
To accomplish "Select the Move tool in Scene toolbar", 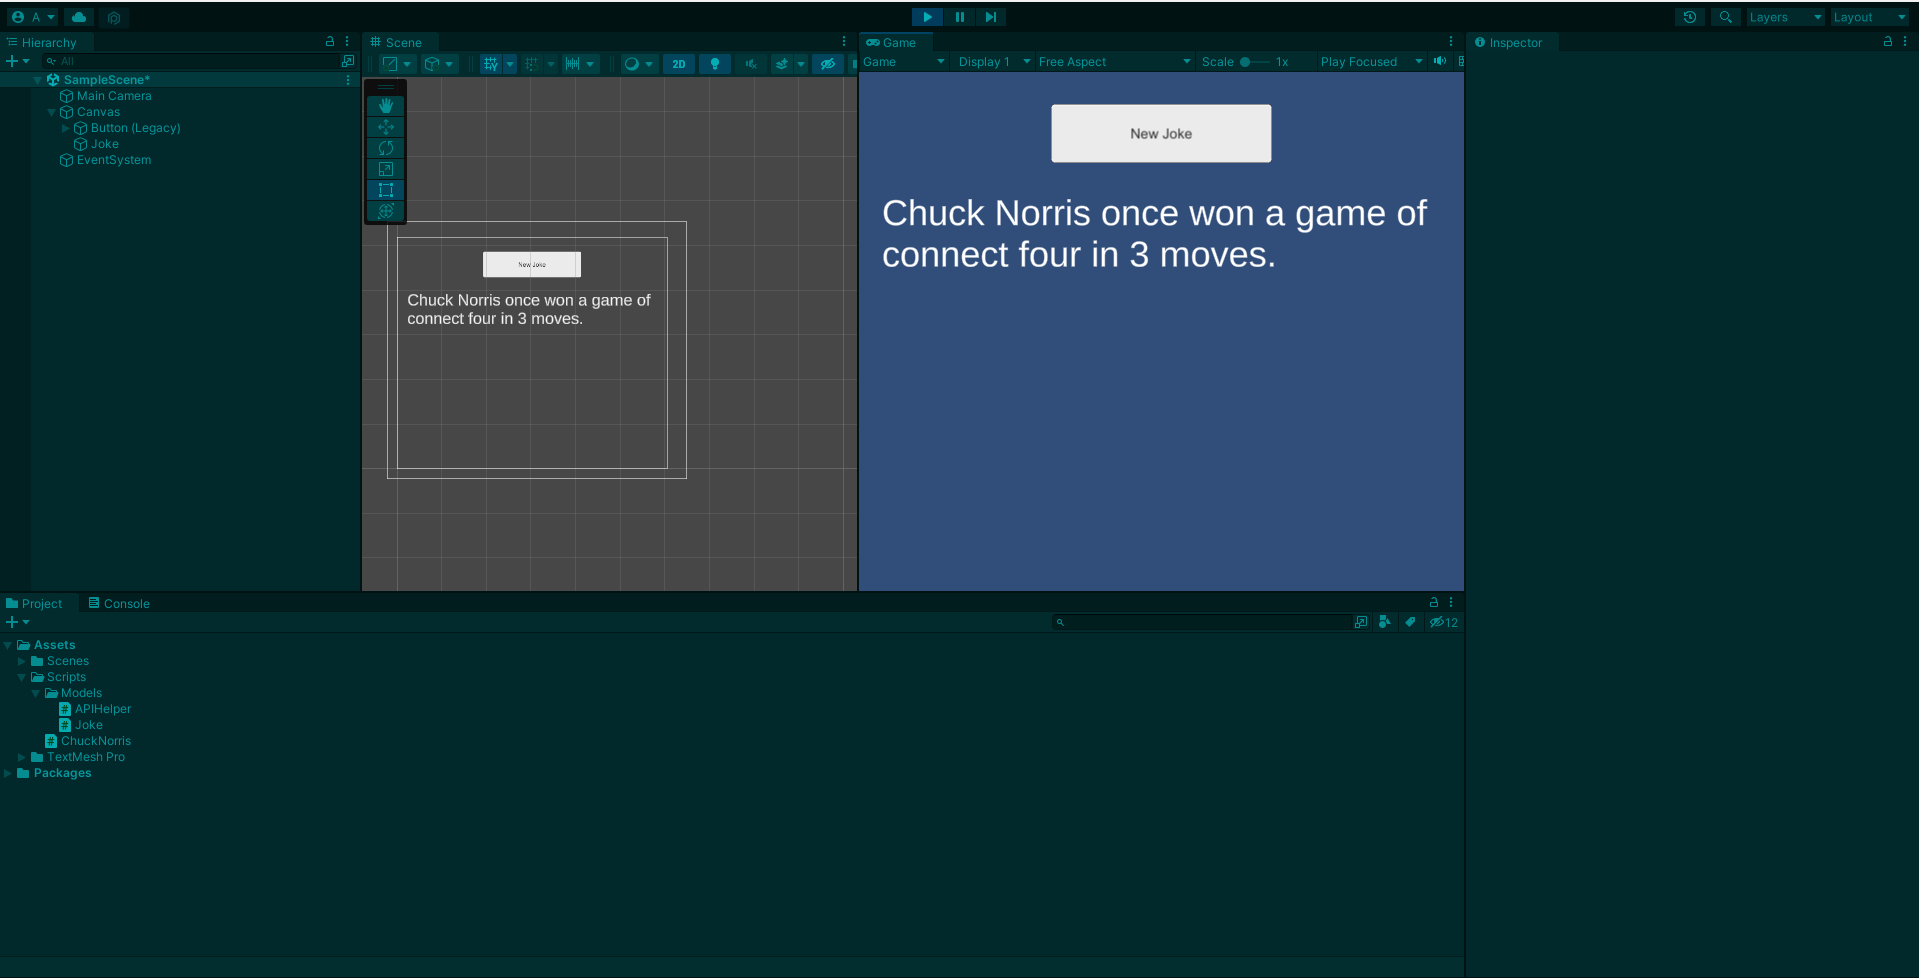I will coord(386,127).
